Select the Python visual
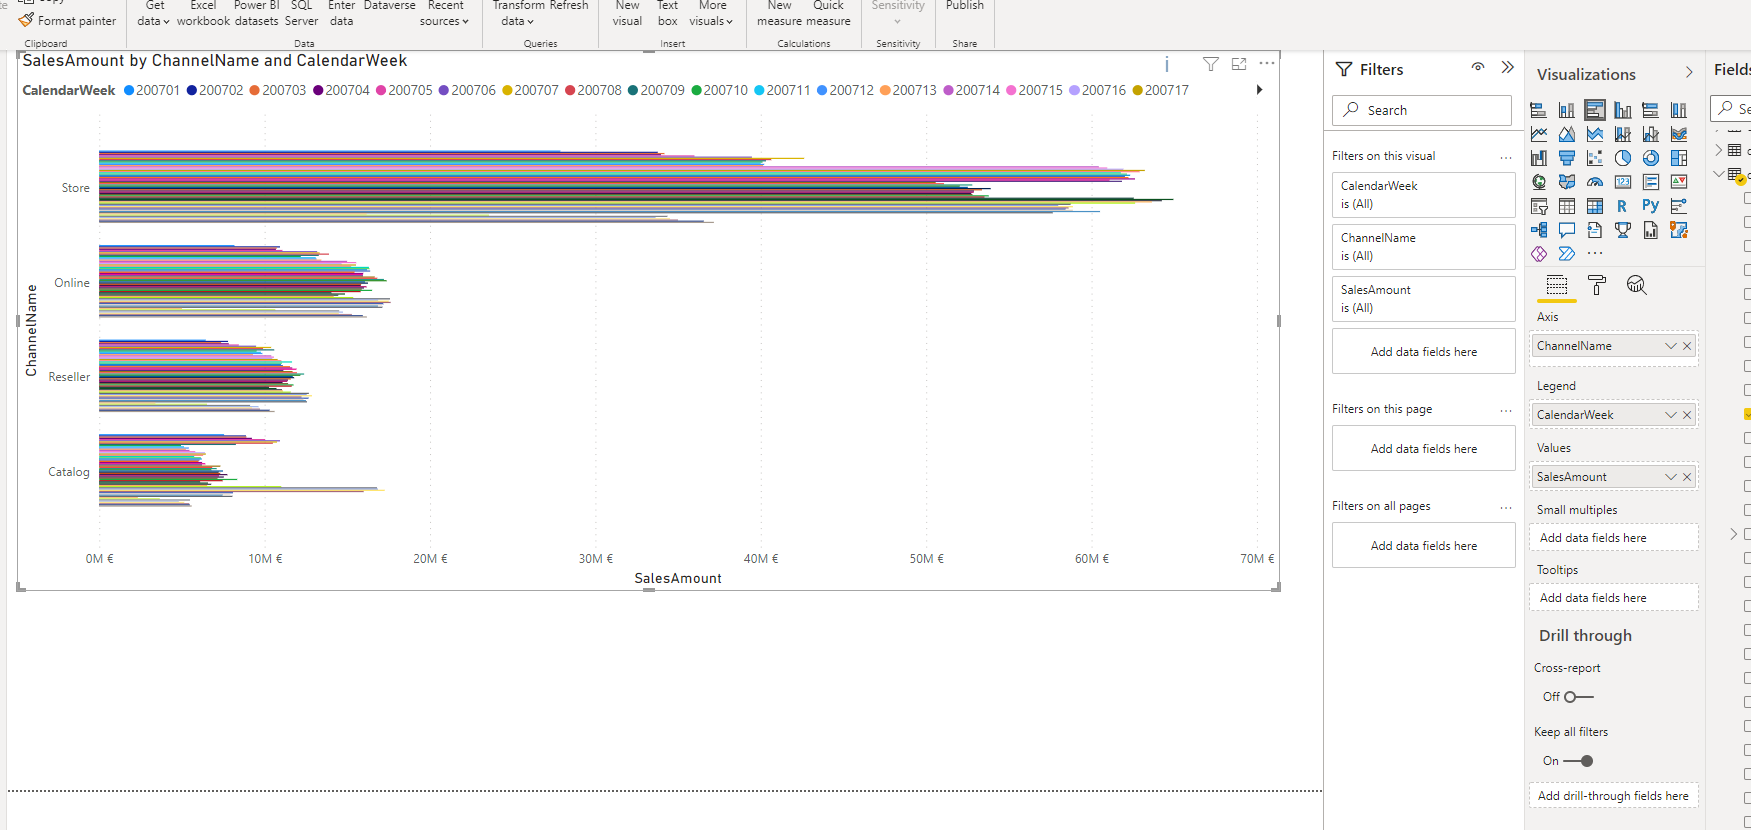Viewport: 1751px width, 830px height. point(1651,206)
